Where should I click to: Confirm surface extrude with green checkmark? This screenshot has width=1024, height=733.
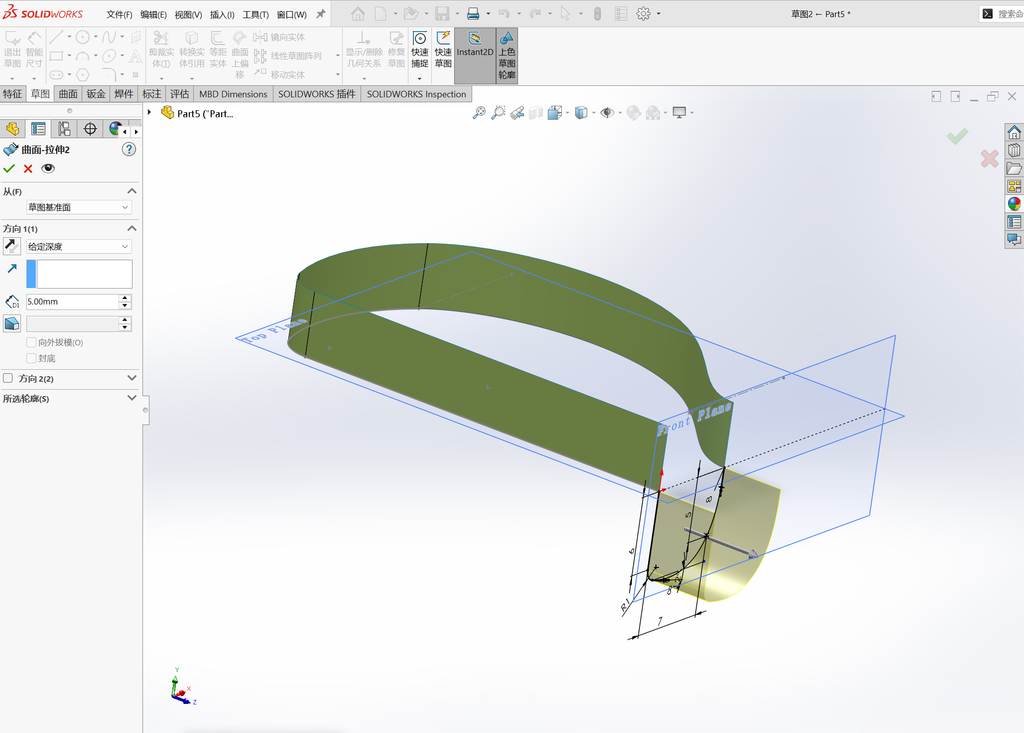[9, 169]
